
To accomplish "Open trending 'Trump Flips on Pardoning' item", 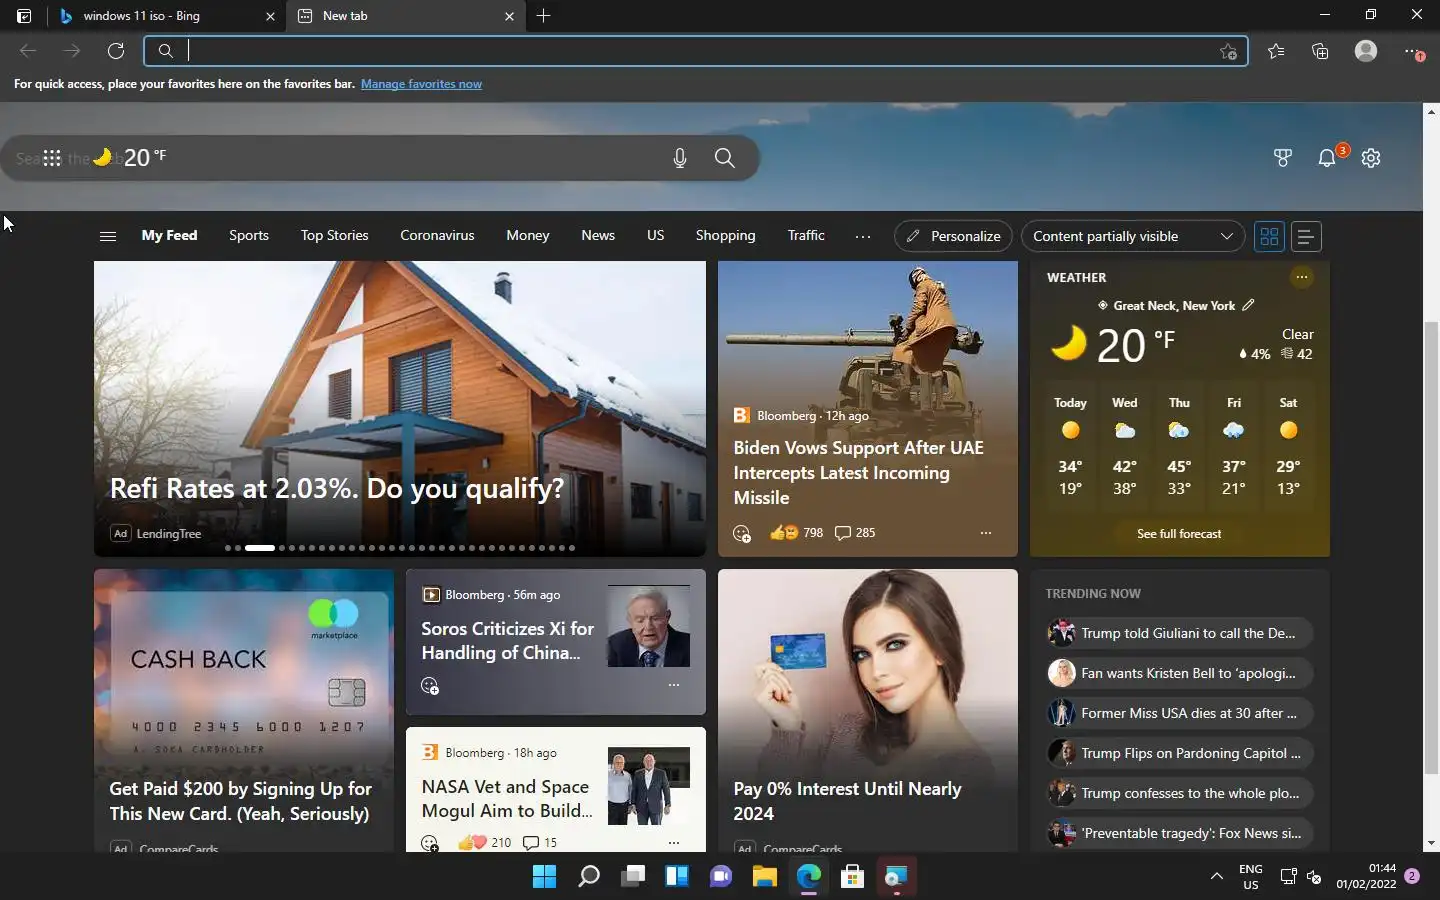I will [1179, 753].
